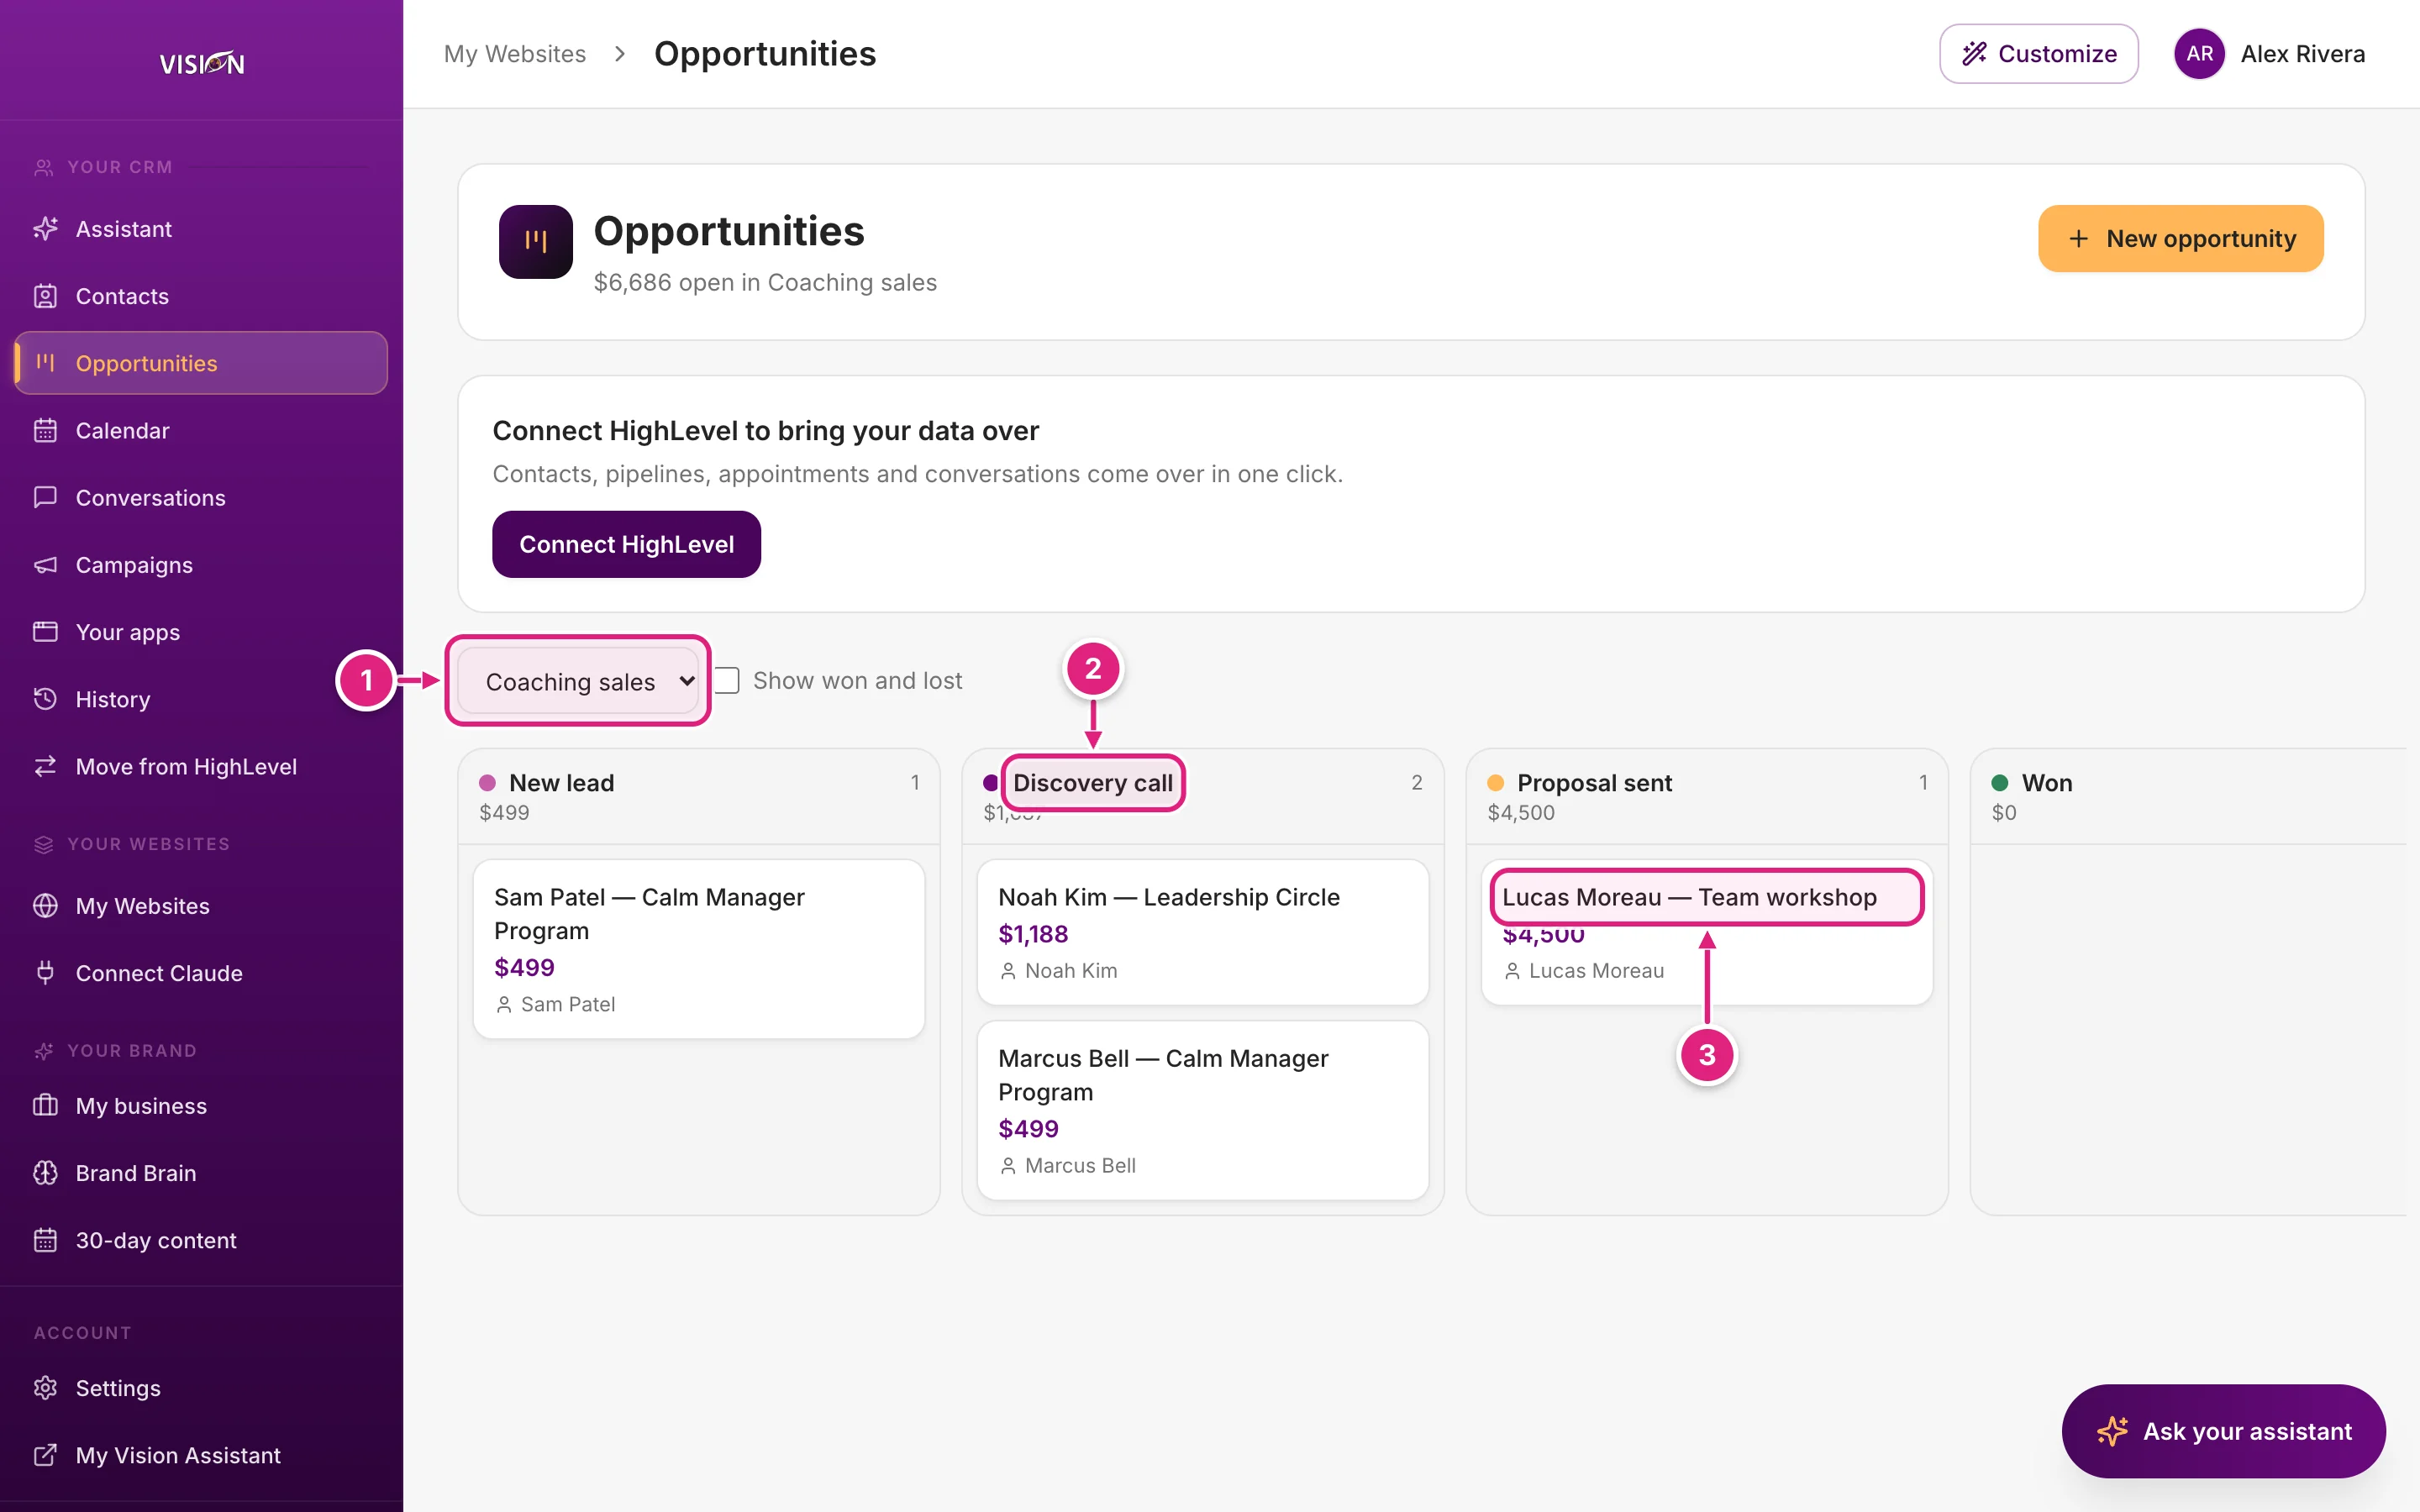The height and width of the screenshot is (1512, 2420).
Task: Click the Contacts icon in sidebar
Action: click(x=45, y=296)
